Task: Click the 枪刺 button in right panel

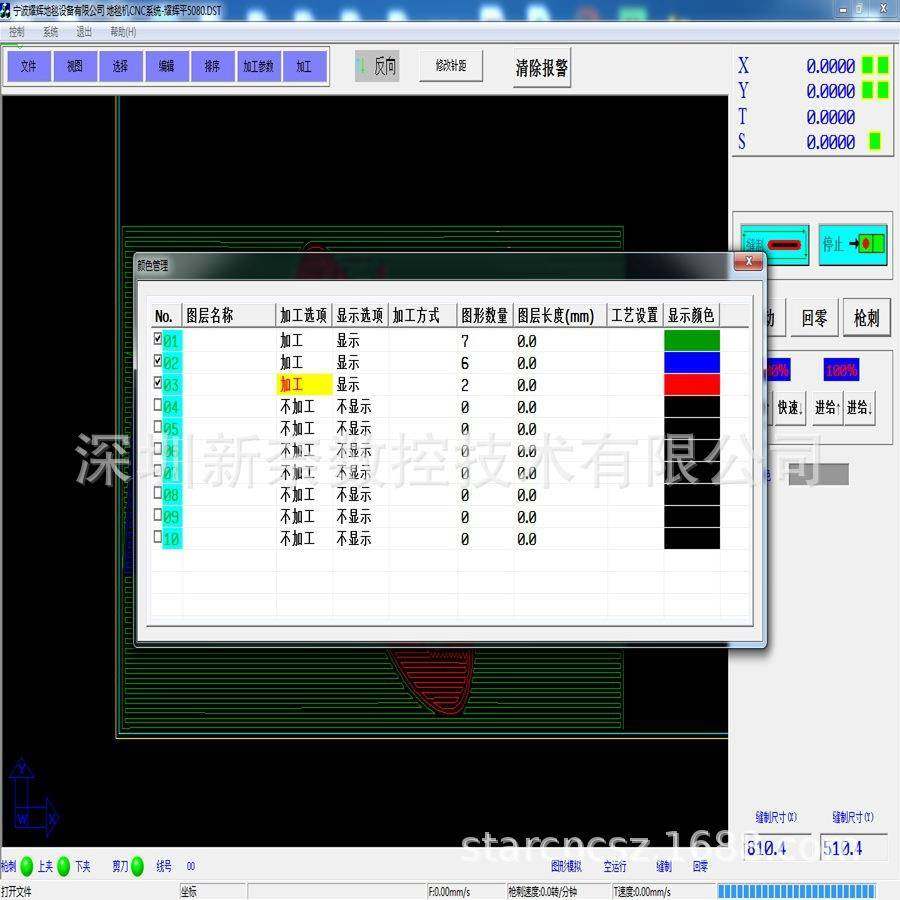Action: point(866,317)
